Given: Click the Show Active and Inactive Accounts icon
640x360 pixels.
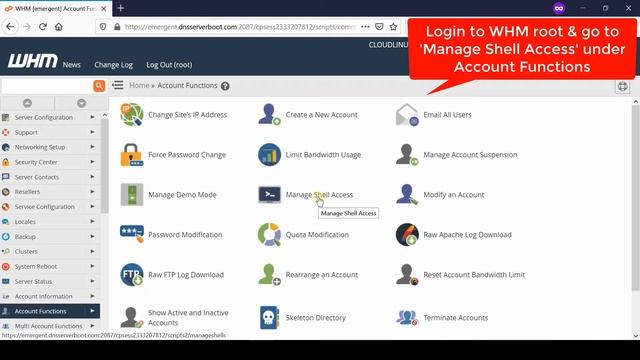Looking at the screenshot, I should 131,318.
